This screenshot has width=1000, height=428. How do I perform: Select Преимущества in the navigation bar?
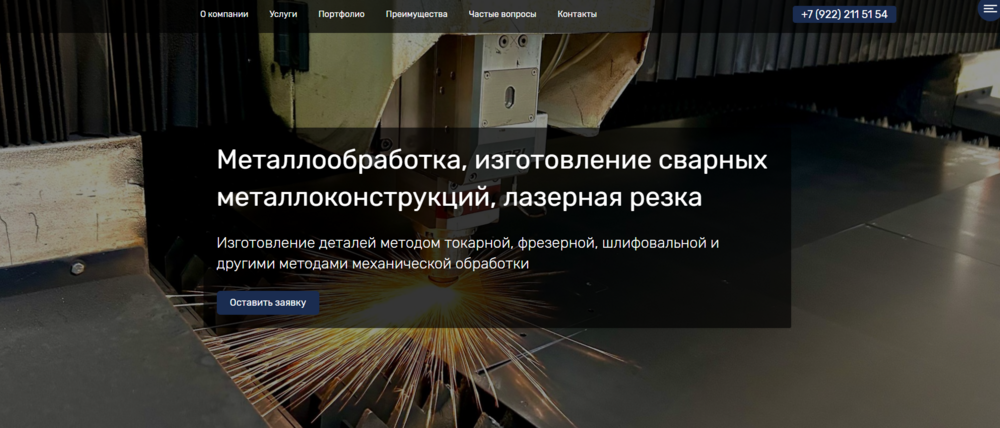(x=416, y=15)
